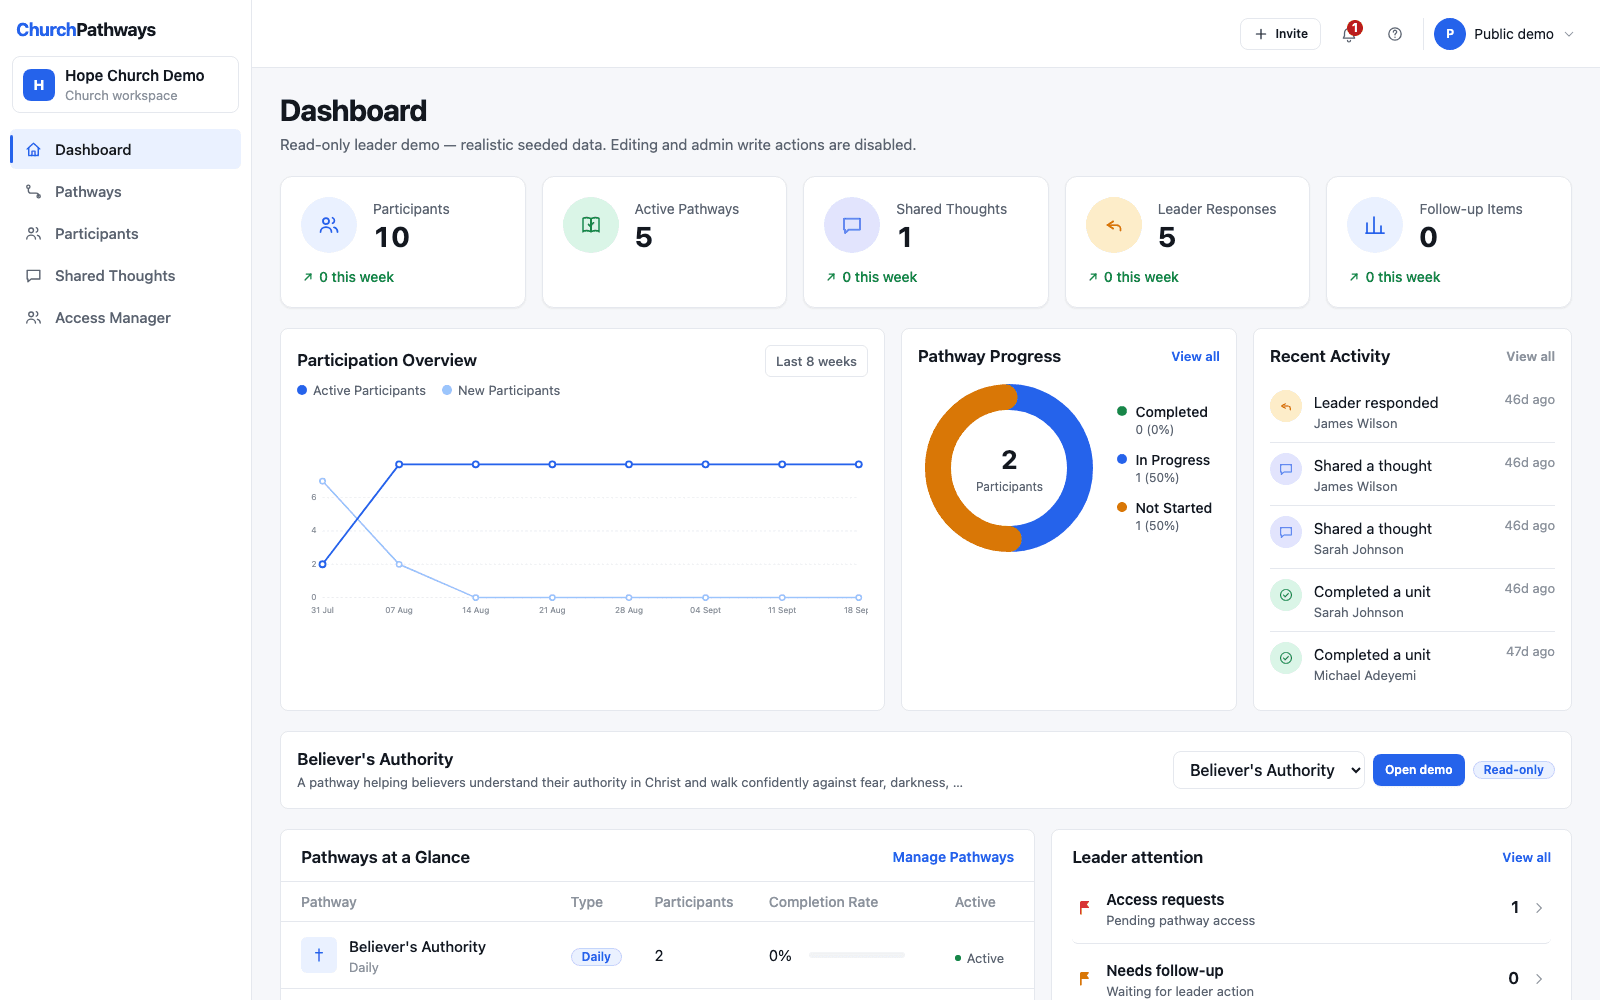Click the Open demo button
1600x1000 pixels.
[1418, 770]
